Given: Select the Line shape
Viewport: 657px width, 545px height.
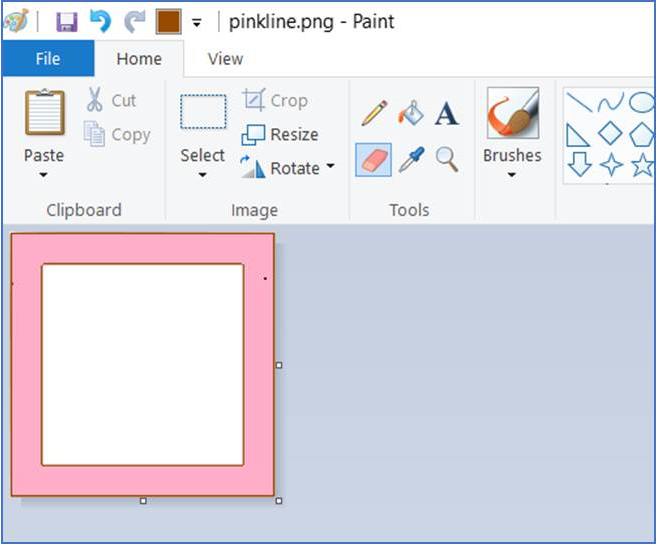Looking at the screenshot, I should point(579,102).
